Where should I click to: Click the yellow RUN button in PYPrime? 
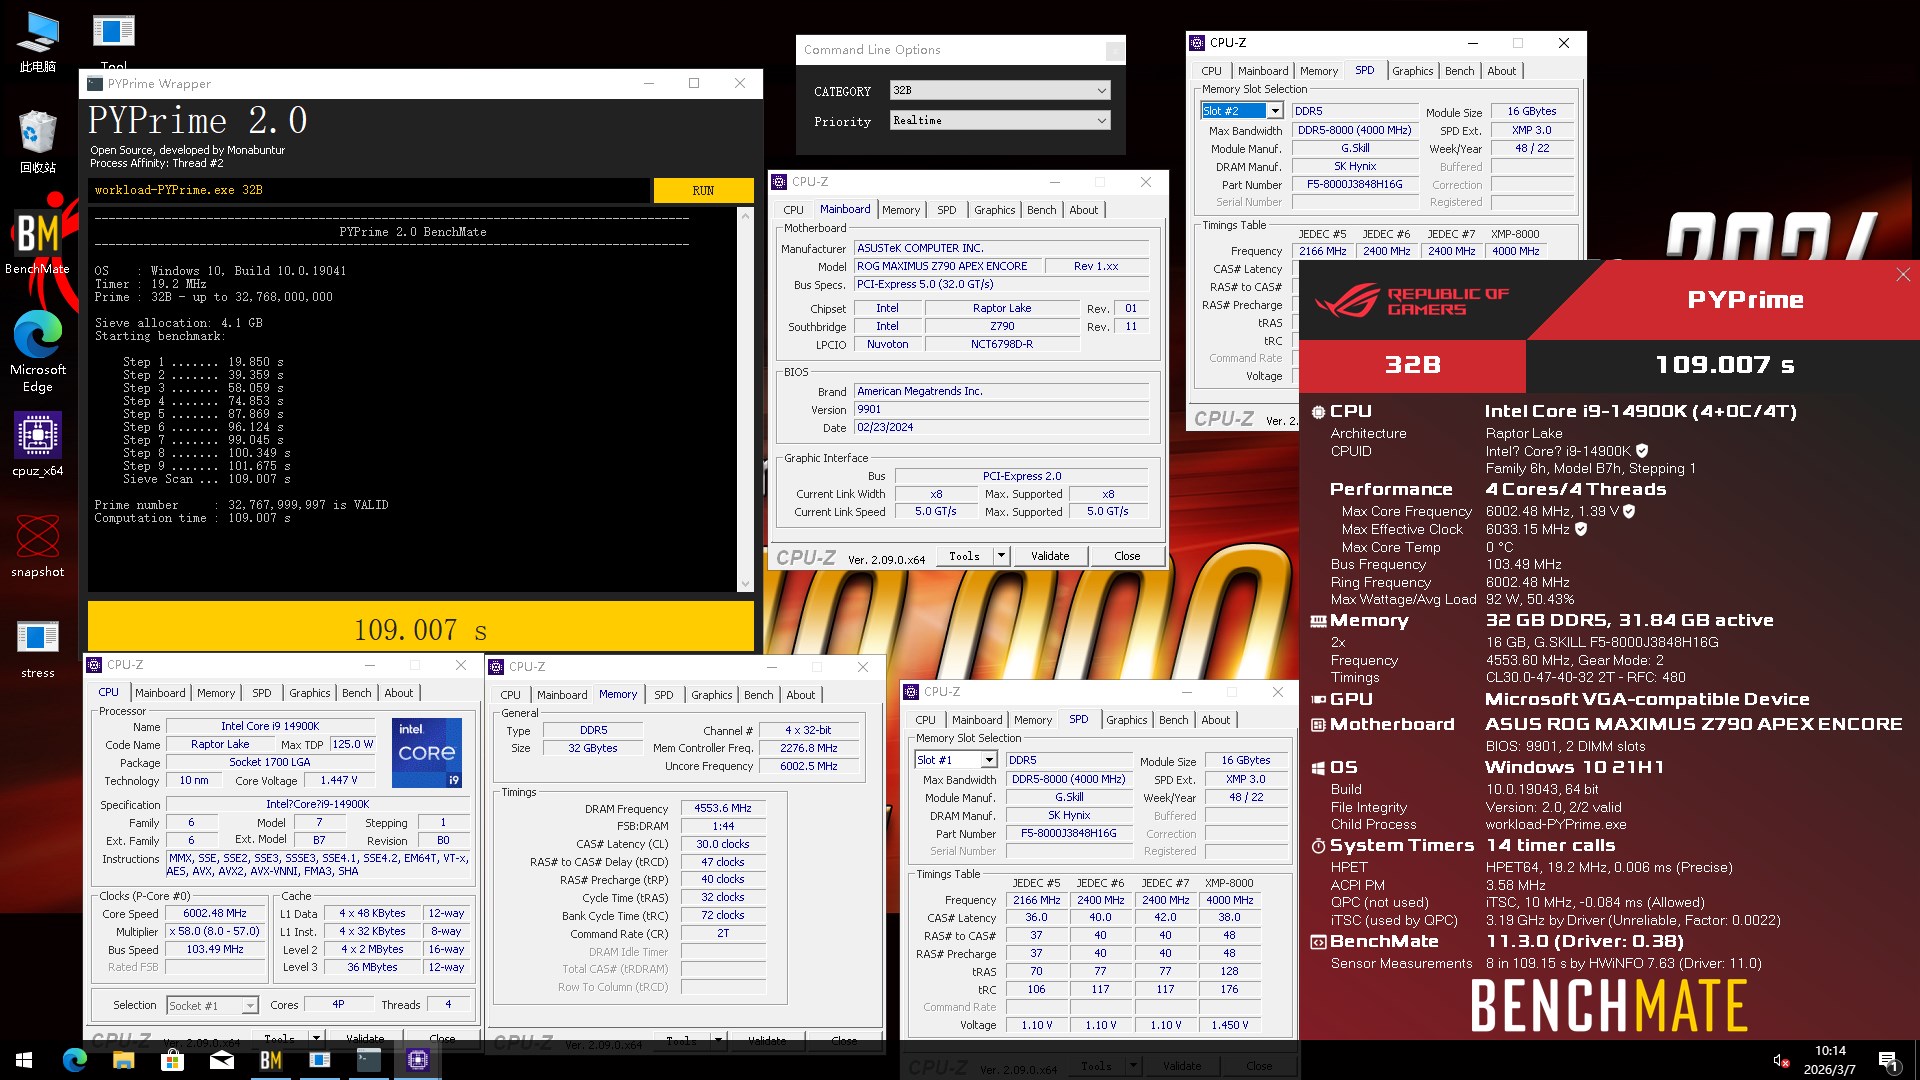pyautogui.click(x=703, y=190)
